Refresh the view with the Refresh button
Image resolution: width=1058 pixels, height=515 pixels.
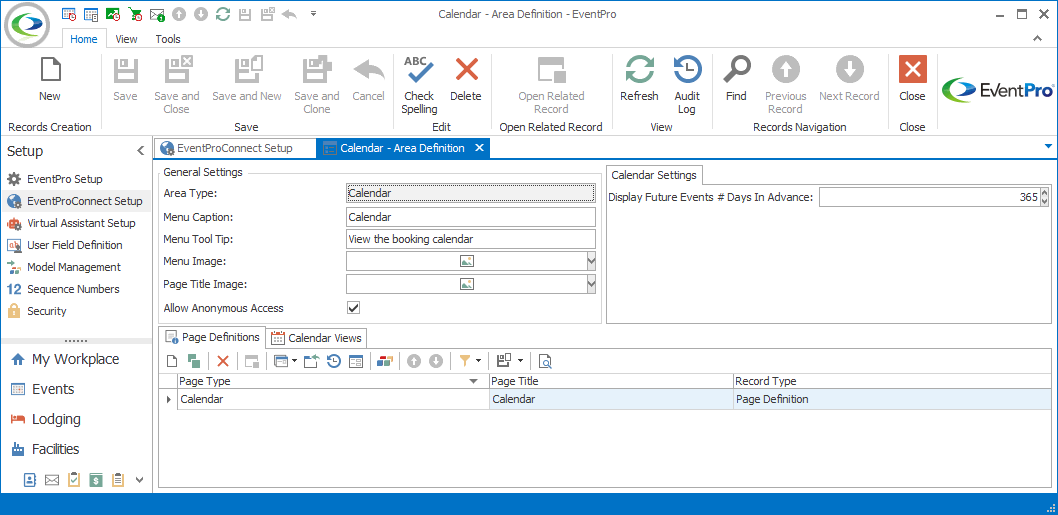point(639,80)
